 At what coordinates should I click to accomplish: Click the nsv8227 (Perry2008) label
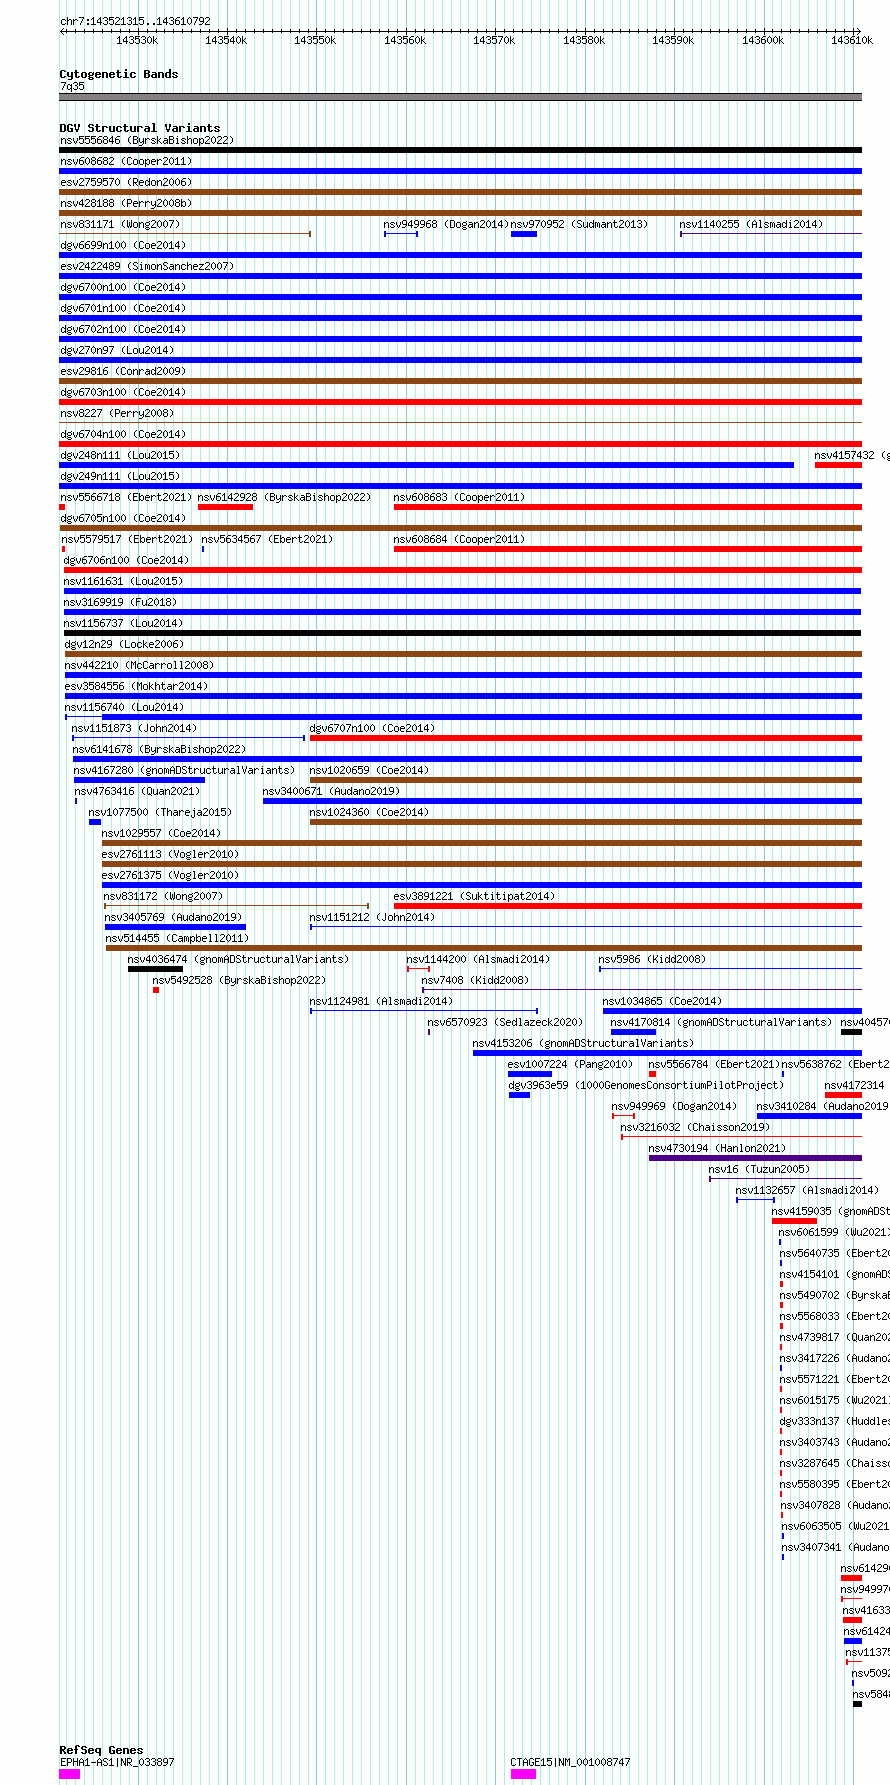[x=117, y=413]
